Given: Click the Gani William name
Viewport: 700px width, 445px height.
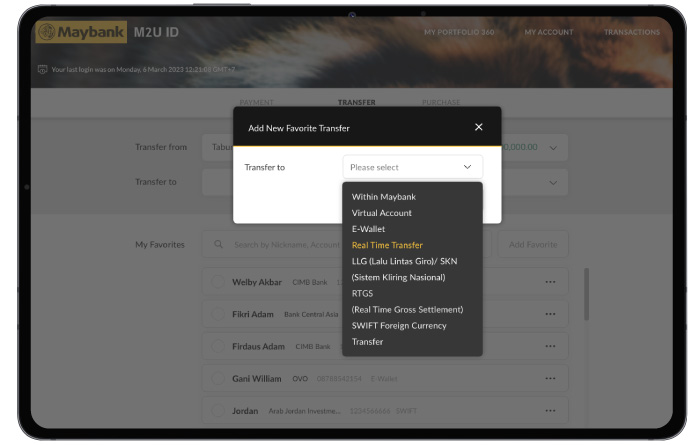Looking at the screenshot, I should [257, 378].
